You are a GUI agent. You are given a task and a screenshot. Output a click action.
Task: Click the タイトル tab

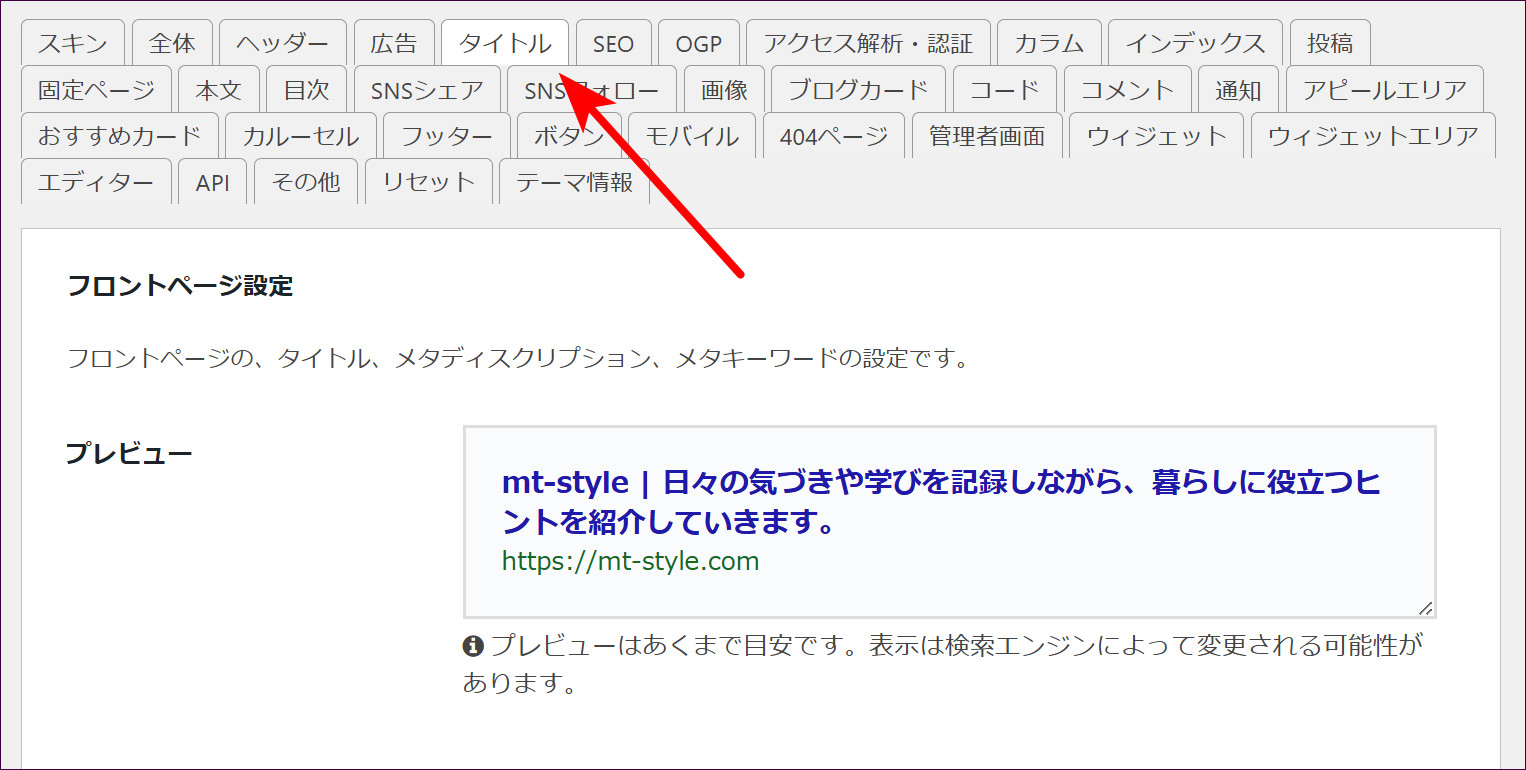(505, 44)
